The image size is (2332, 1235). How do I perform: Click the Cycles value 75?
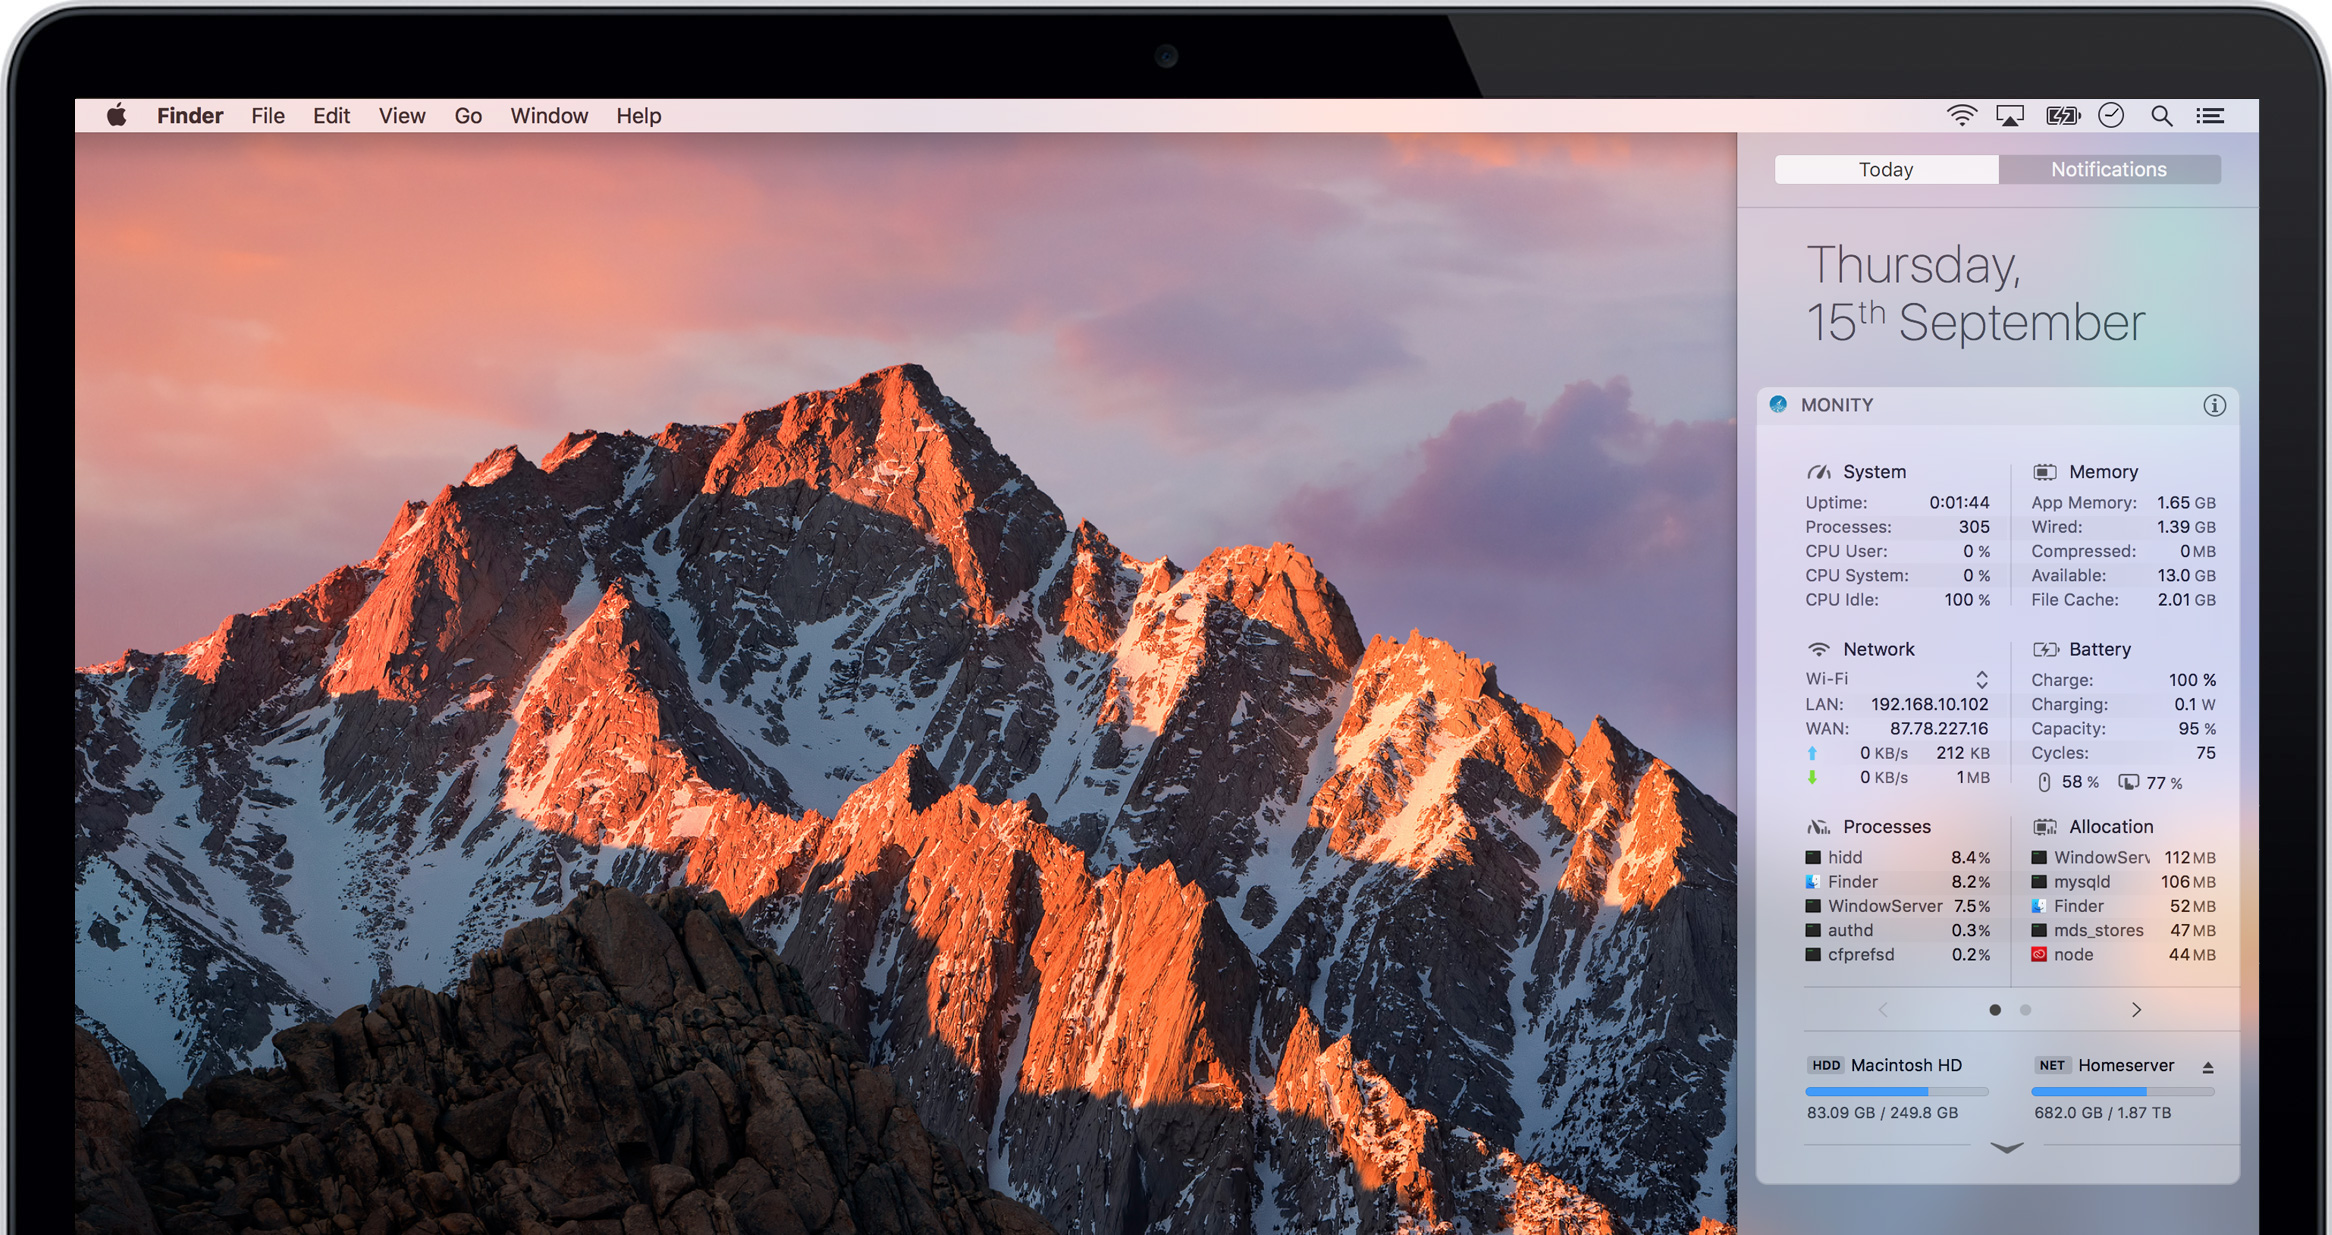click(x=2206, y=753)
